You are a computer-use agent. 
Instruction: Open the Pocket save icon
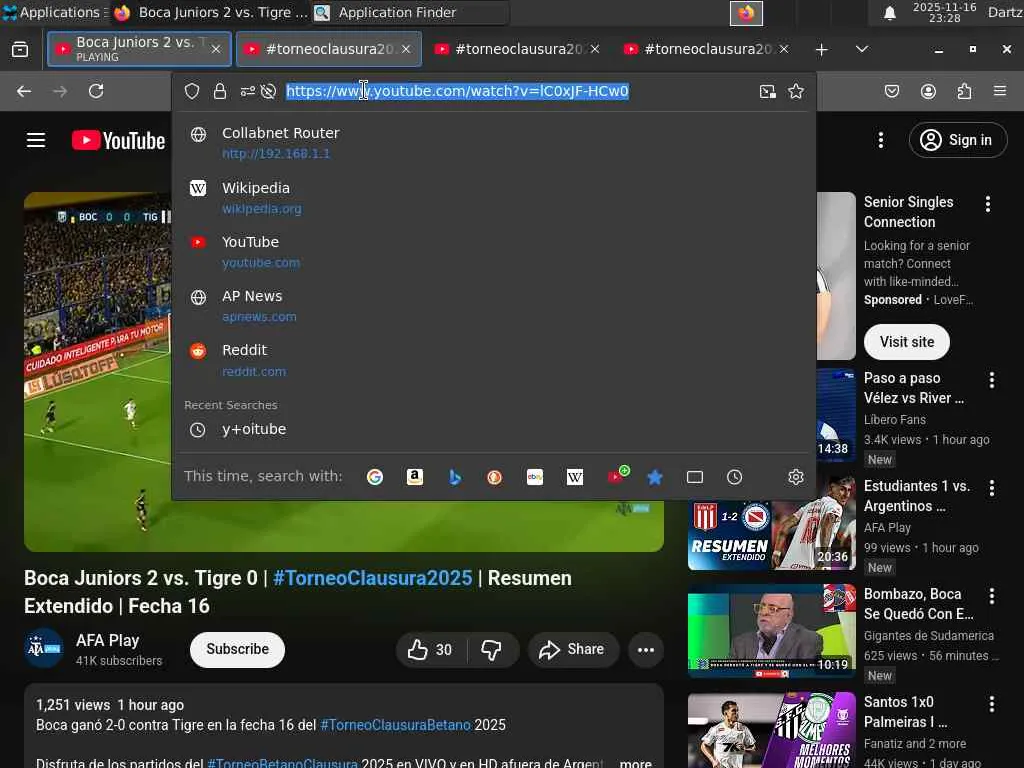coord(892,91)
